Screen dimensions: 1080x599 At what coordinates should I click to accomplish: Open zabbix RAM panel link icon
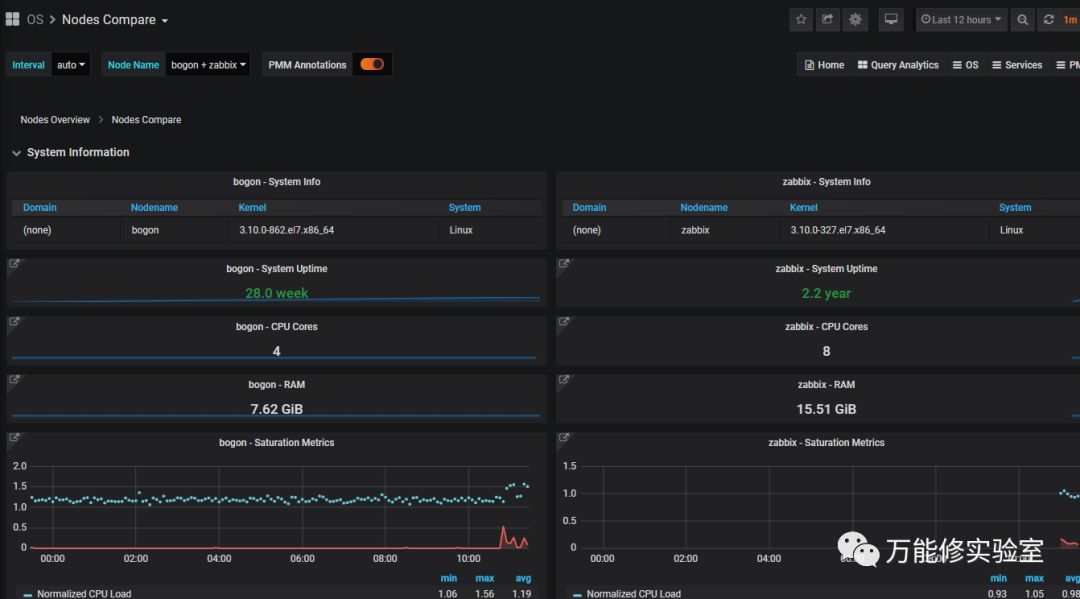pos(564,379)
